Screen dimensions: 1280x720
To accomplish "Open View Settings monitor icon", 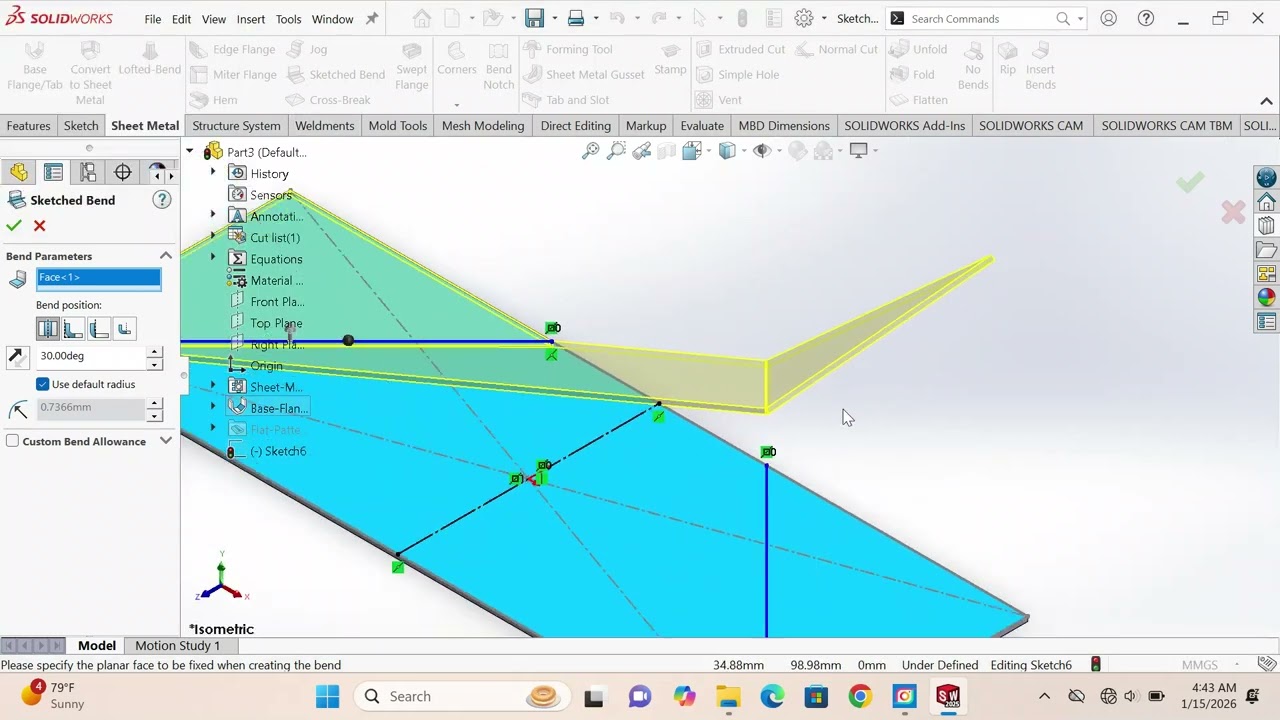I will pos(858,151).
